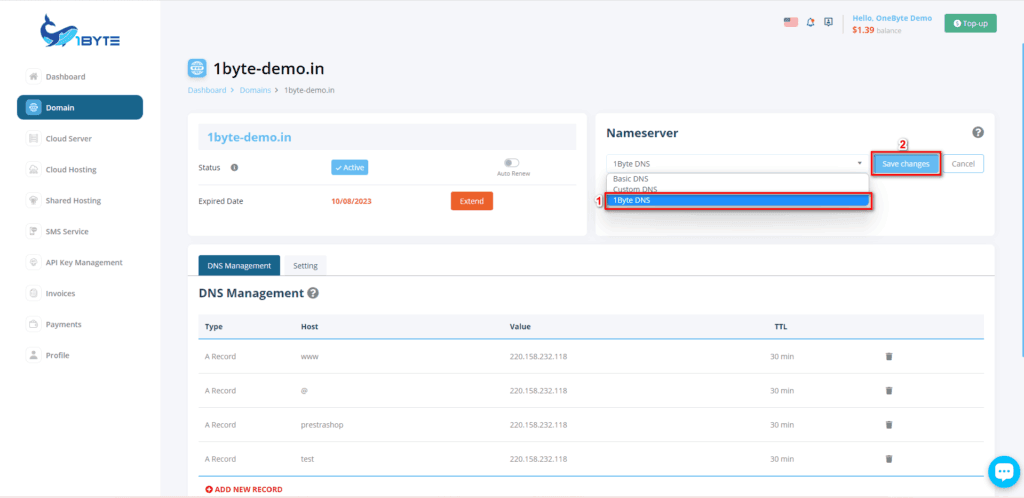
Task: Click the domain globe icon beside page title
Action: (197, 69)
